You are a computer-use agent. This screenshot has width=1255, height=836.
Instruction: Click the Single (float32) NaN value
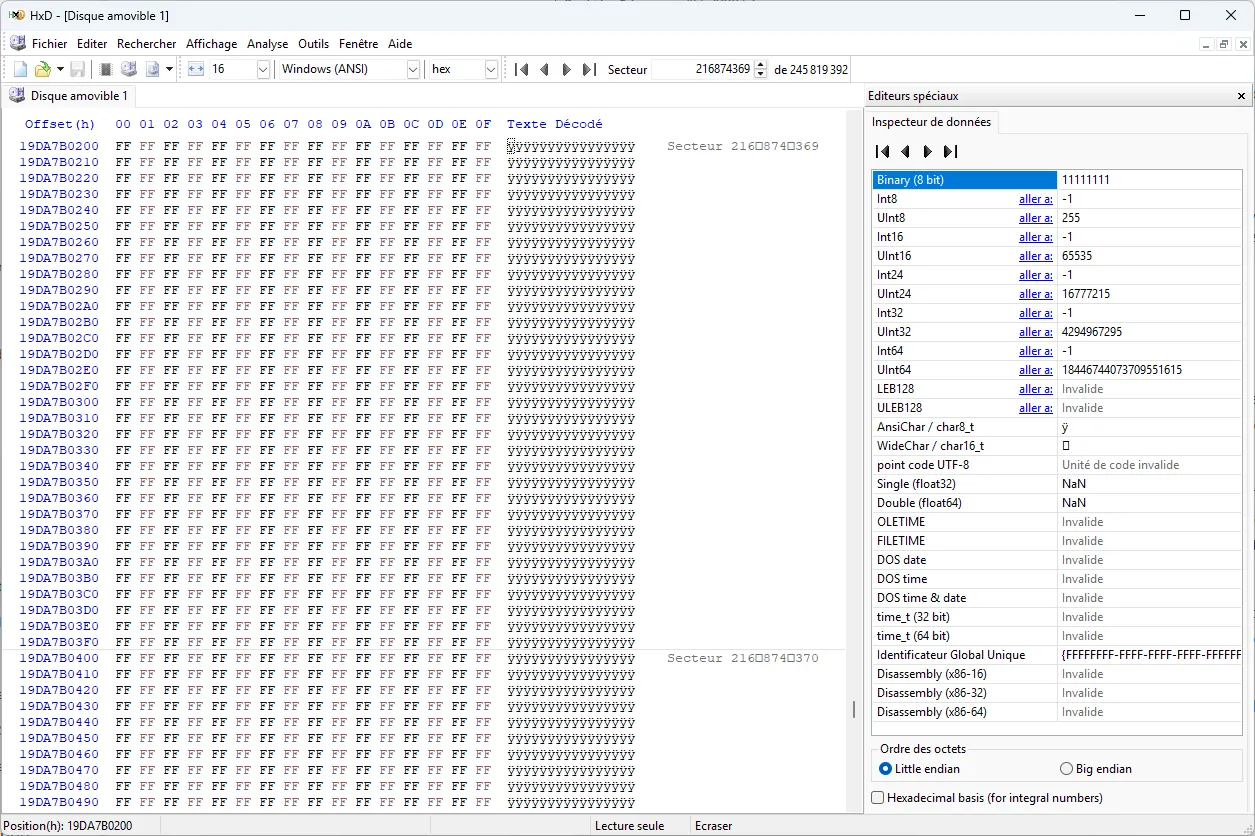coord(1074,484)
